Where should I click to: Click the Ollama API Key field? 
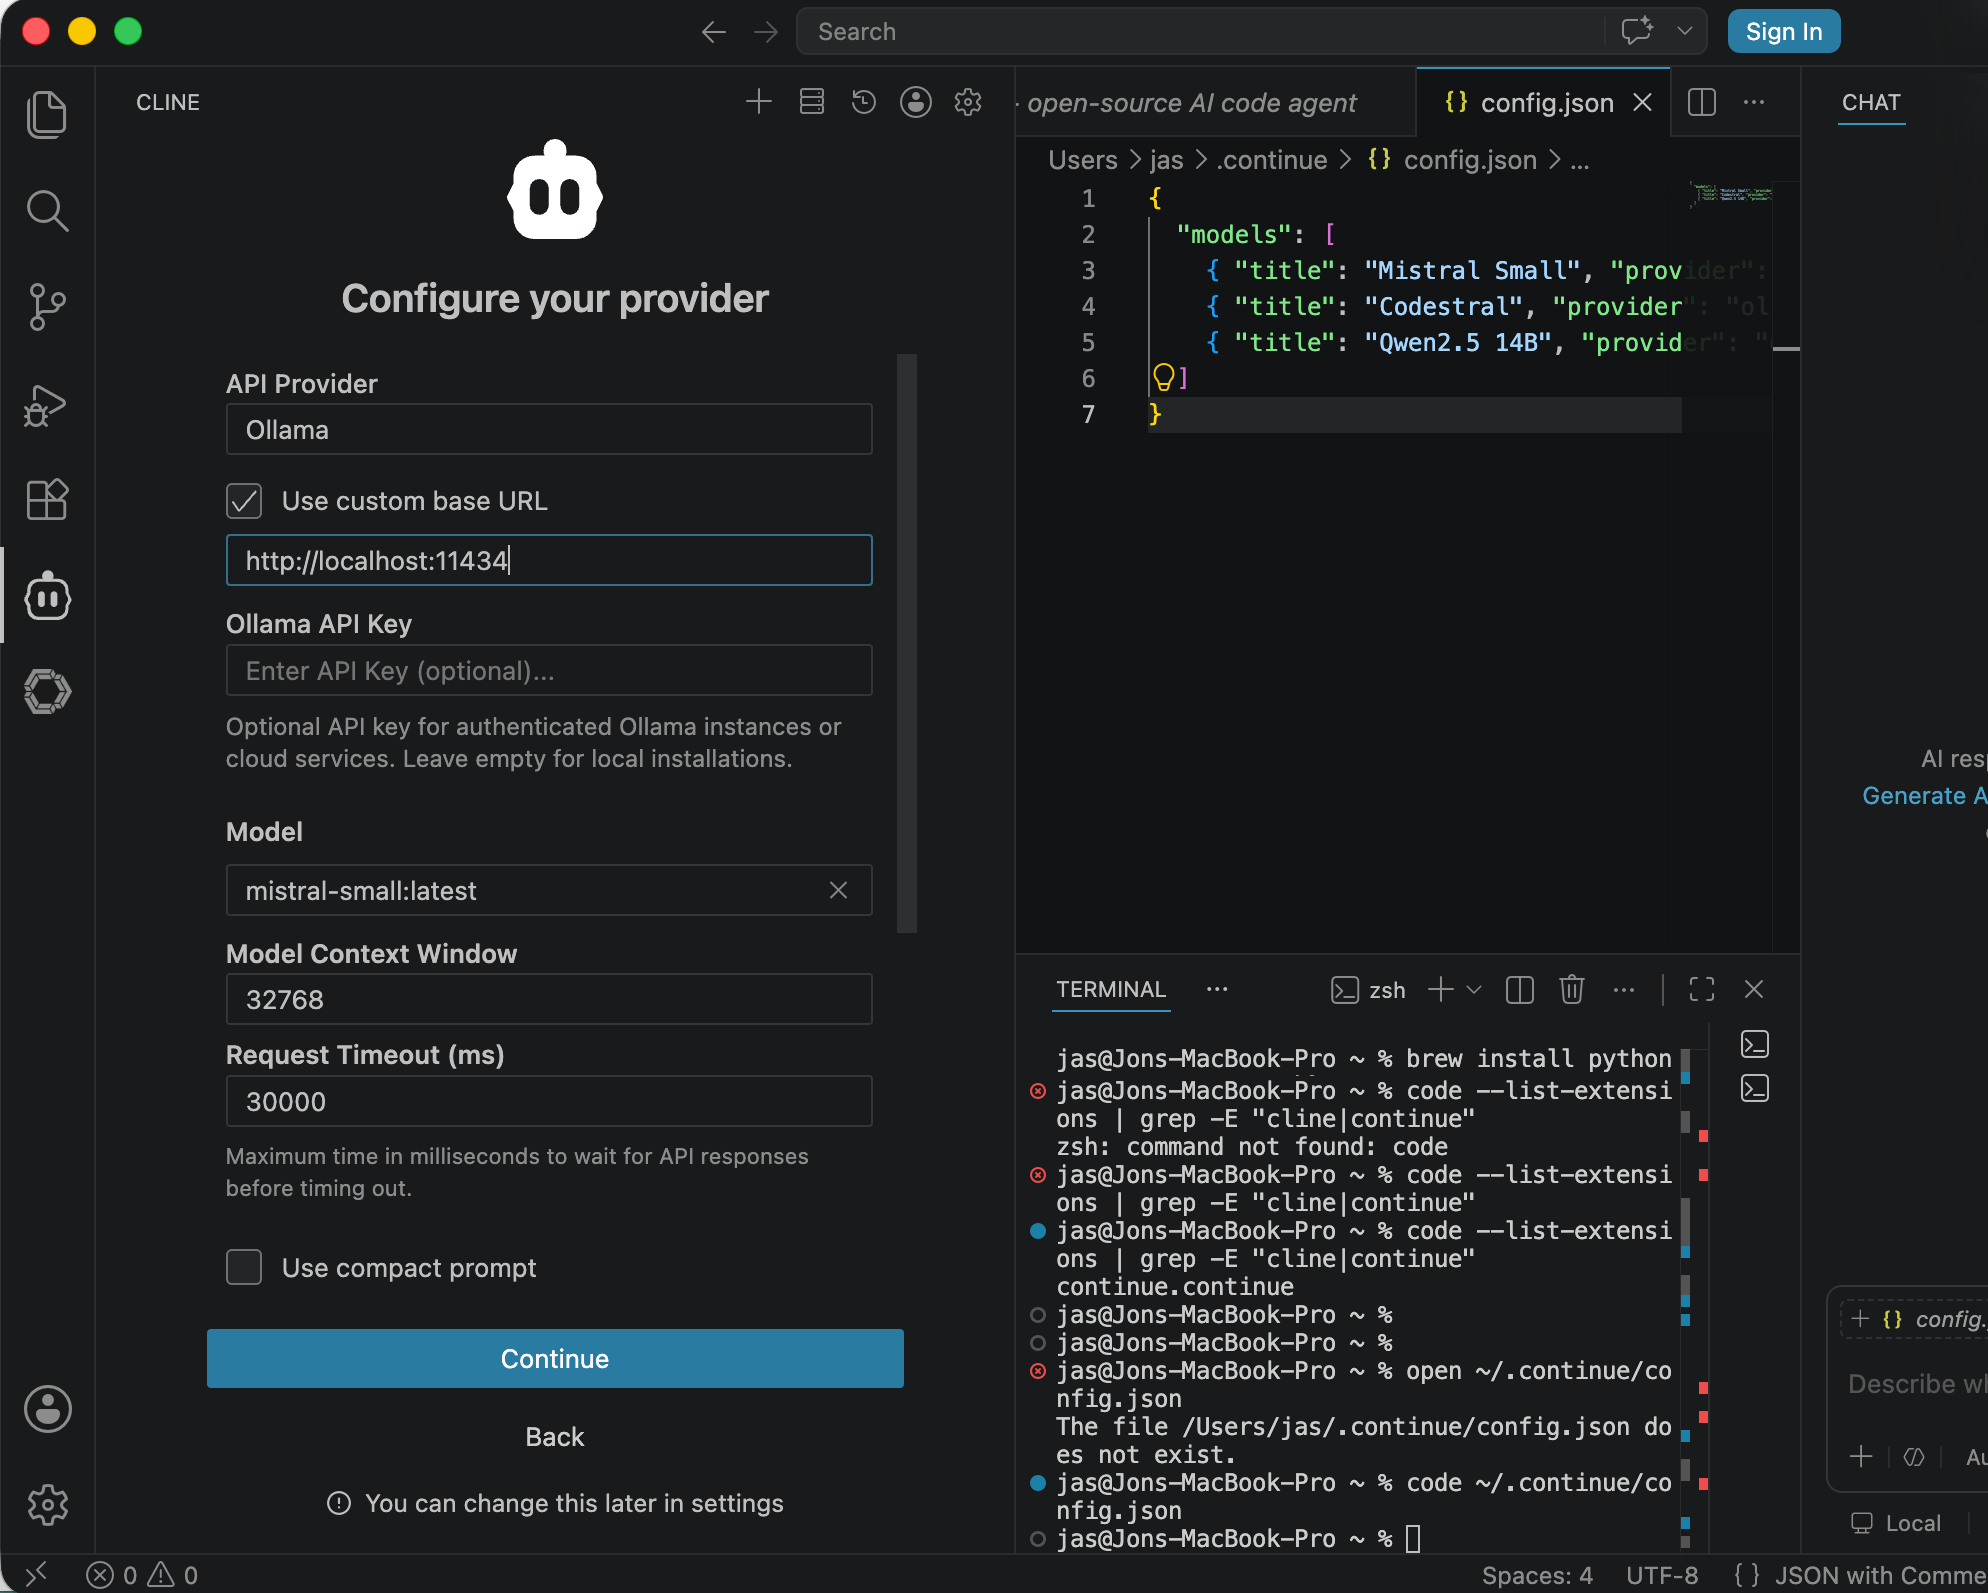pyautogui.click(x=549, y=670)
